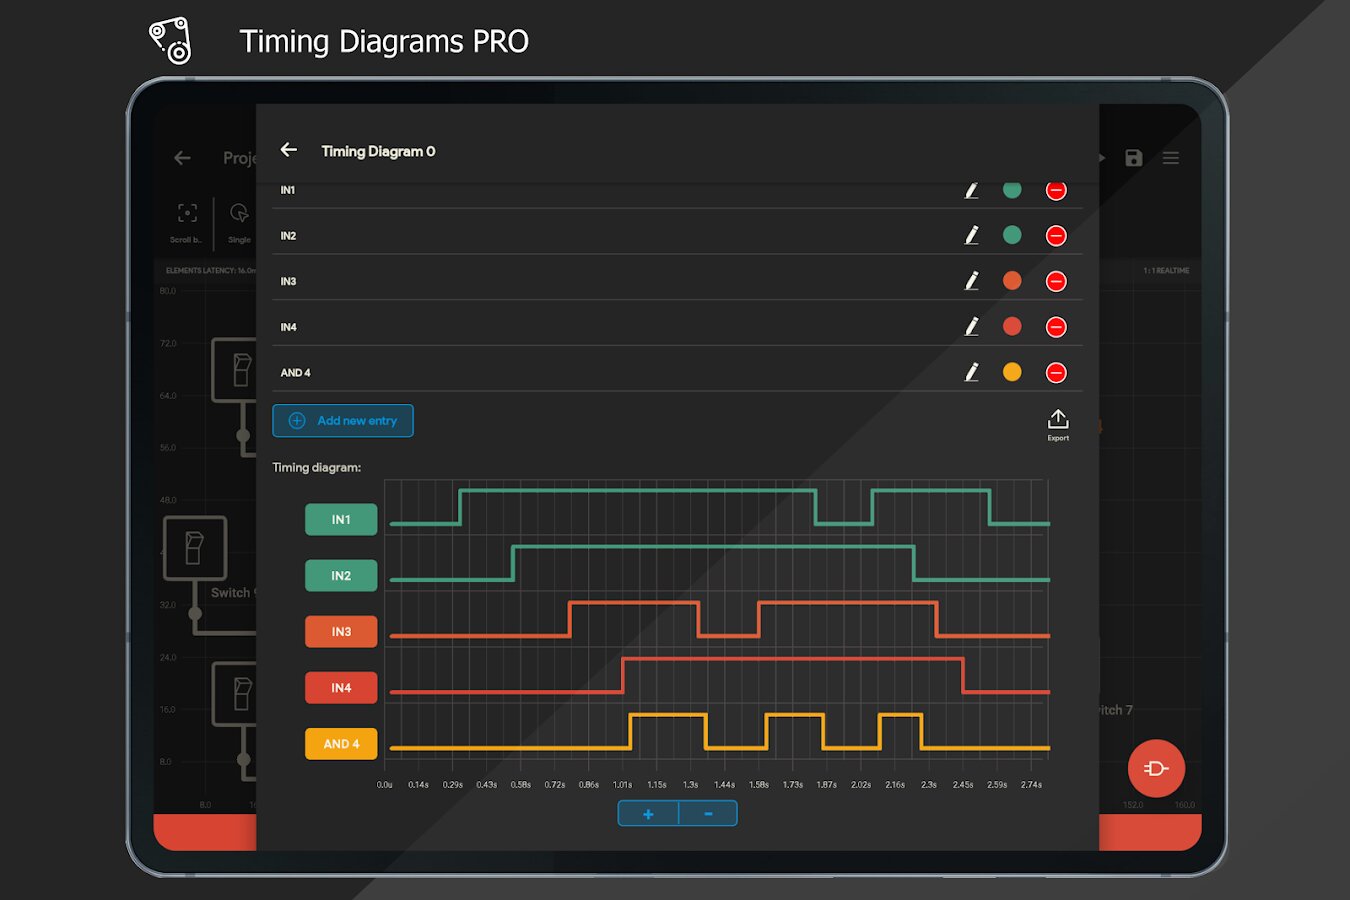Remove the AND 4 entry
The height and width of the screenshot is (900, 1350).
pos(1056,373)
